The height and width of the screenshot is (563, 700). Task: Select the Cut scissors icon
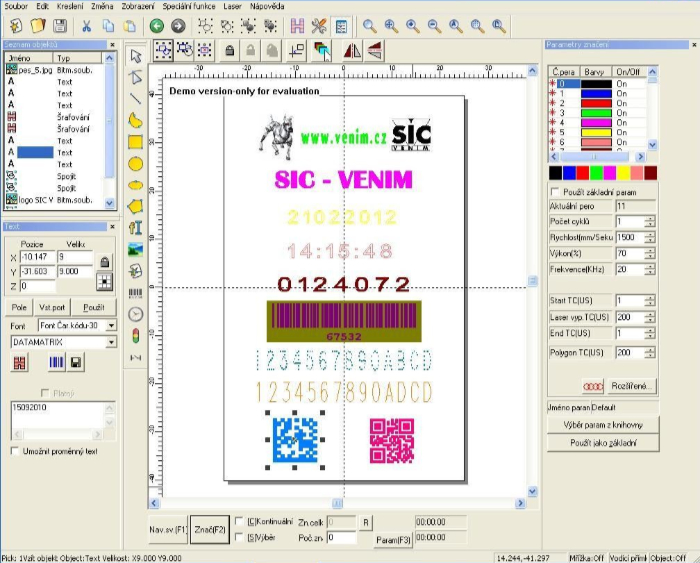pyautogui.click(x=86, y=26)
